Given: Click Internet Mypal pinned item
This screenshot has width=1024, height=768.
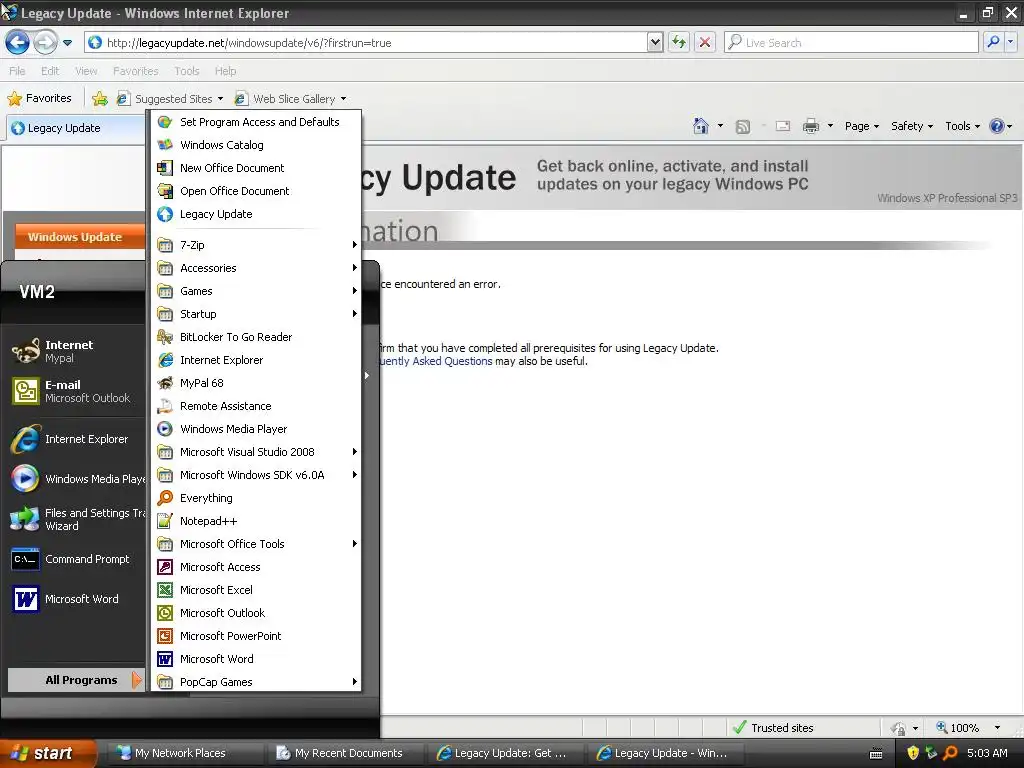Looking at the screenshot, I should [76, 351].
